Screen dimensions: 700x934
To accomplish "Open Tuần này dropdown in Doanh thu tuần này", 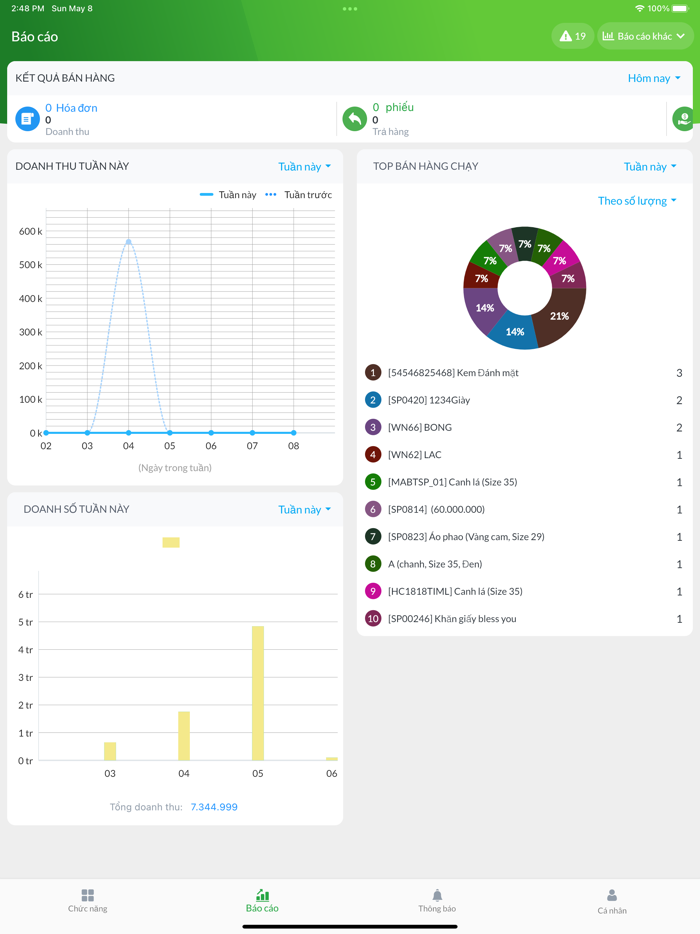I will [x=304, y=167].
